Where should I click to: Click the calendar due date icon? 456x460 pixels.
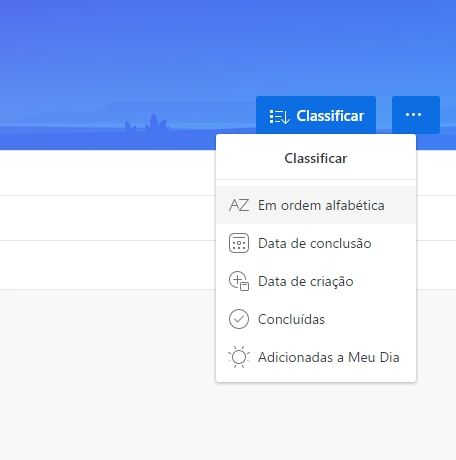point(239,243)
